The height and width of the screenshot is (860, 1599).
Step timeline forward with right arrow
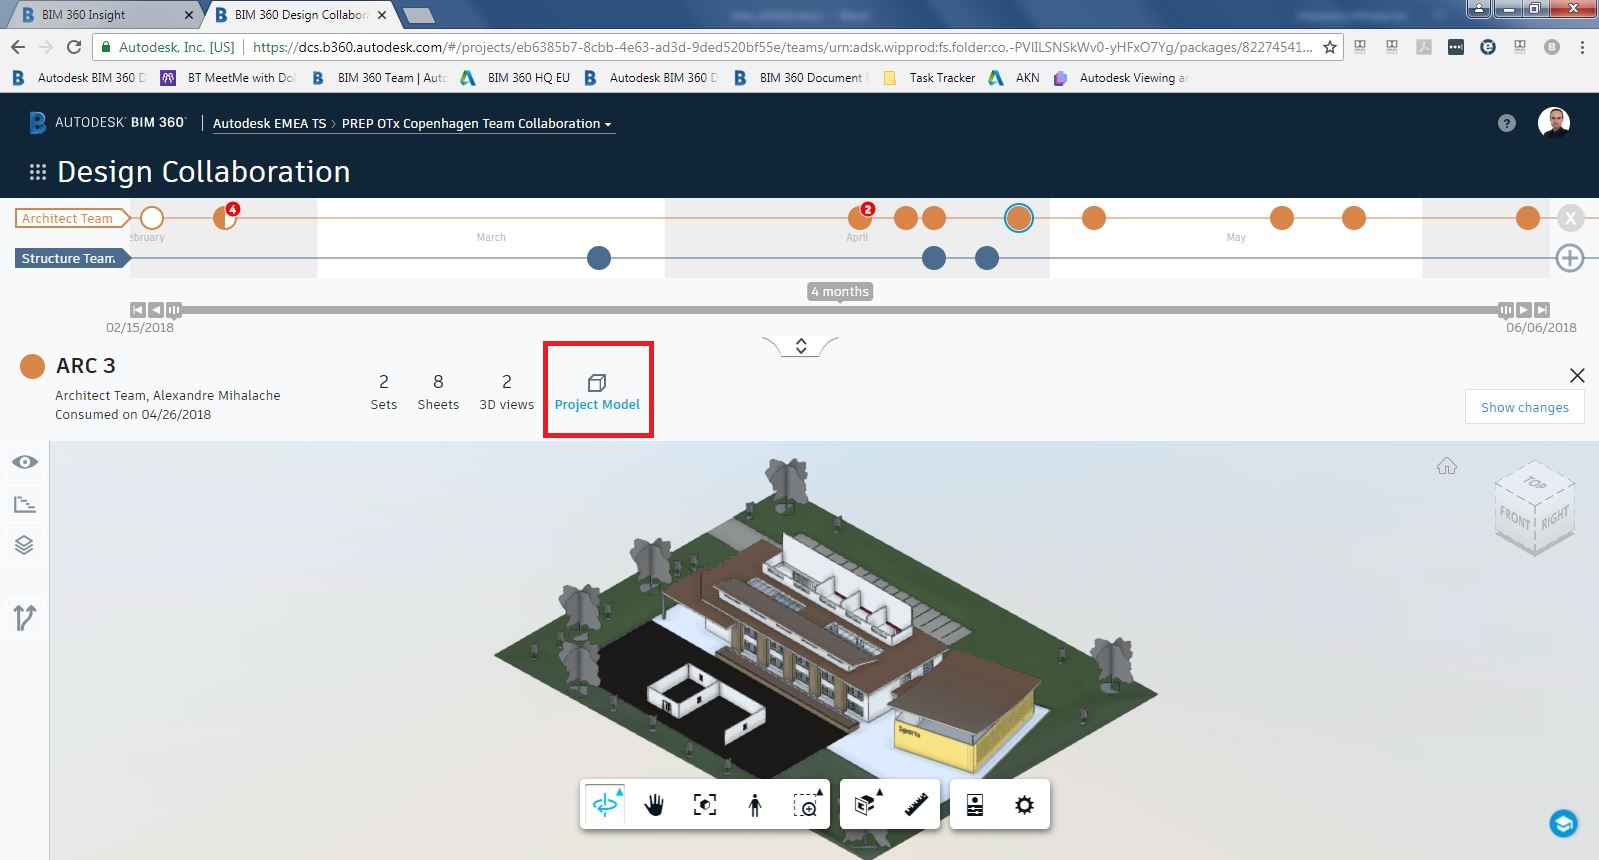[x=1524, y=310]
